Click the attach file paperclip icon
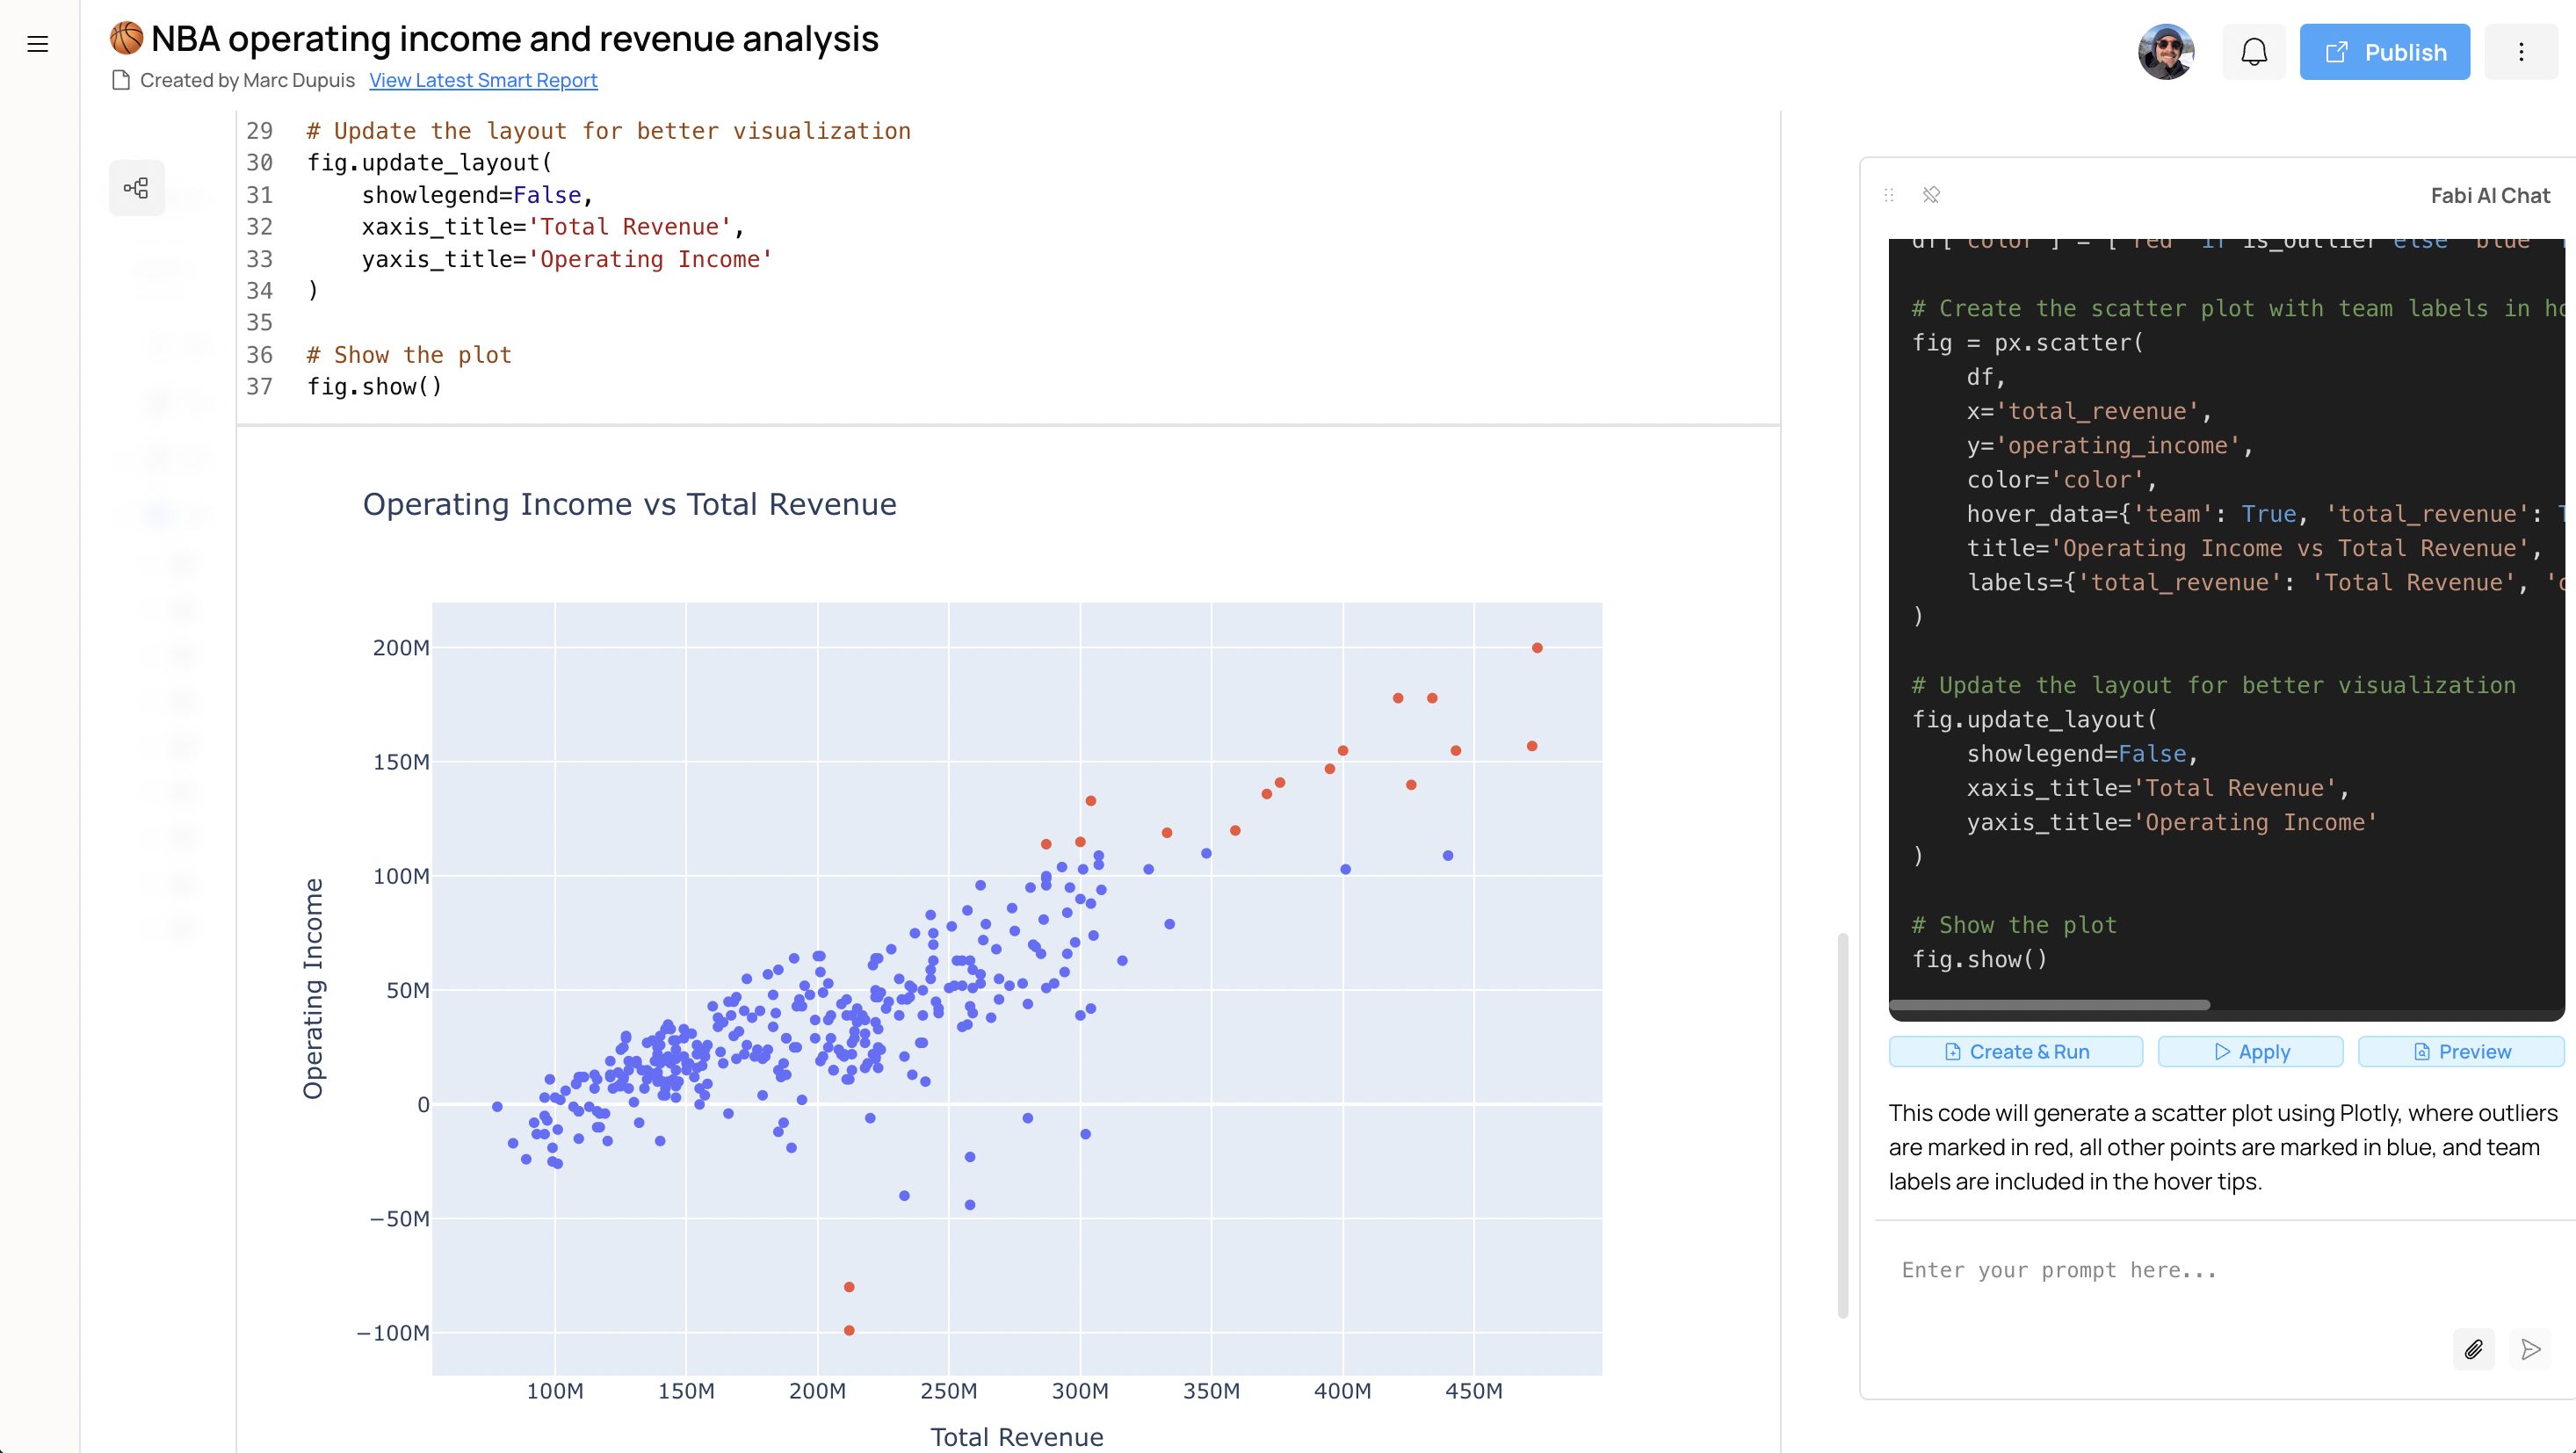This screenshot has height=1453, width=2576. tap(2473, 1349)
